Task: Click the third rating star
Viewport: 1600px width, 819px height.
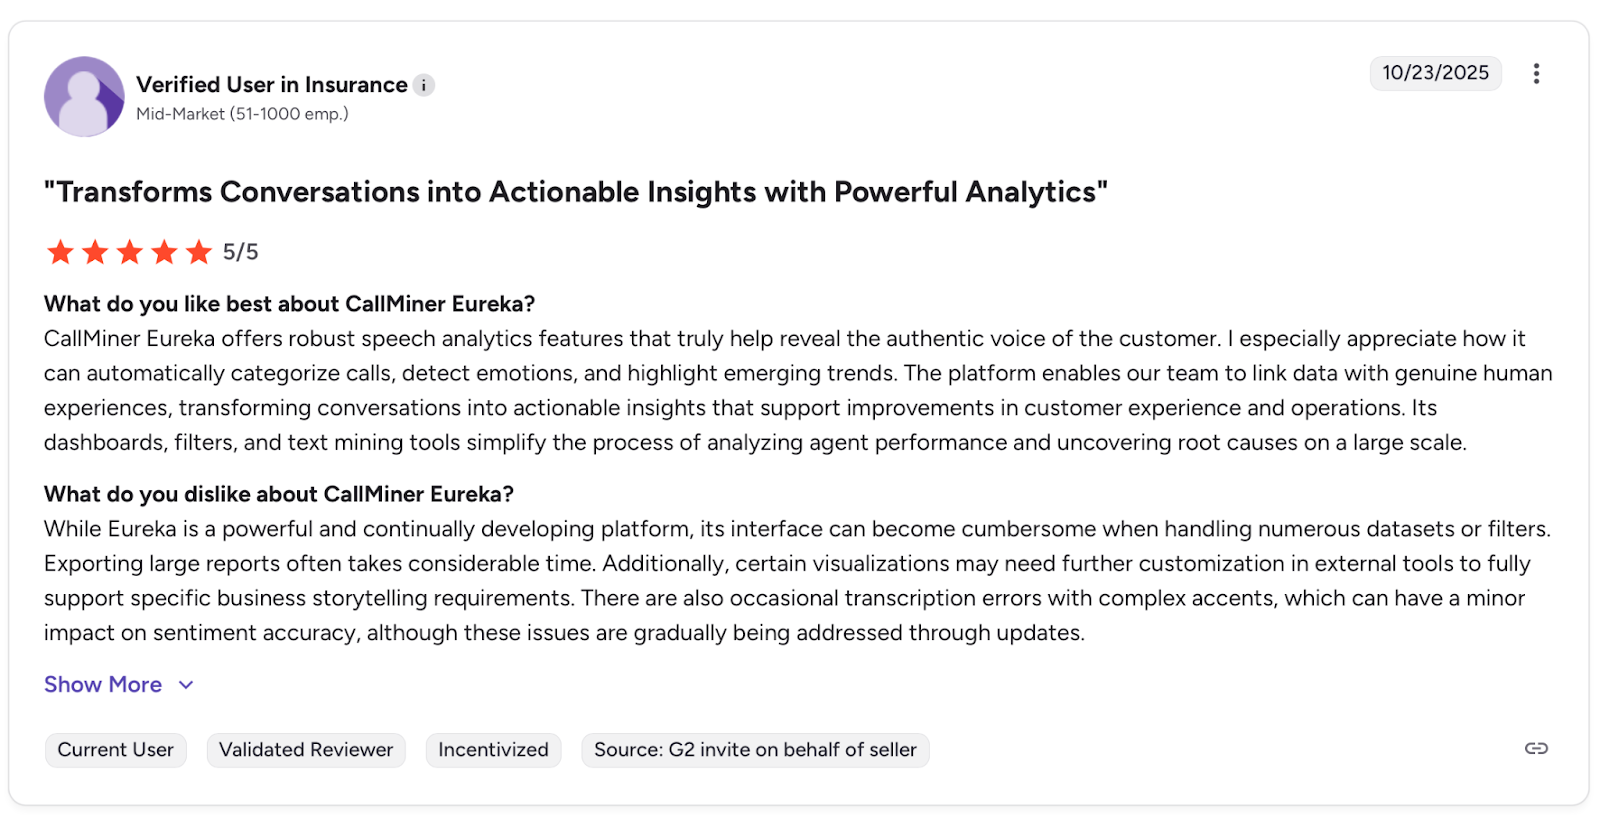Action: [130, 252]
